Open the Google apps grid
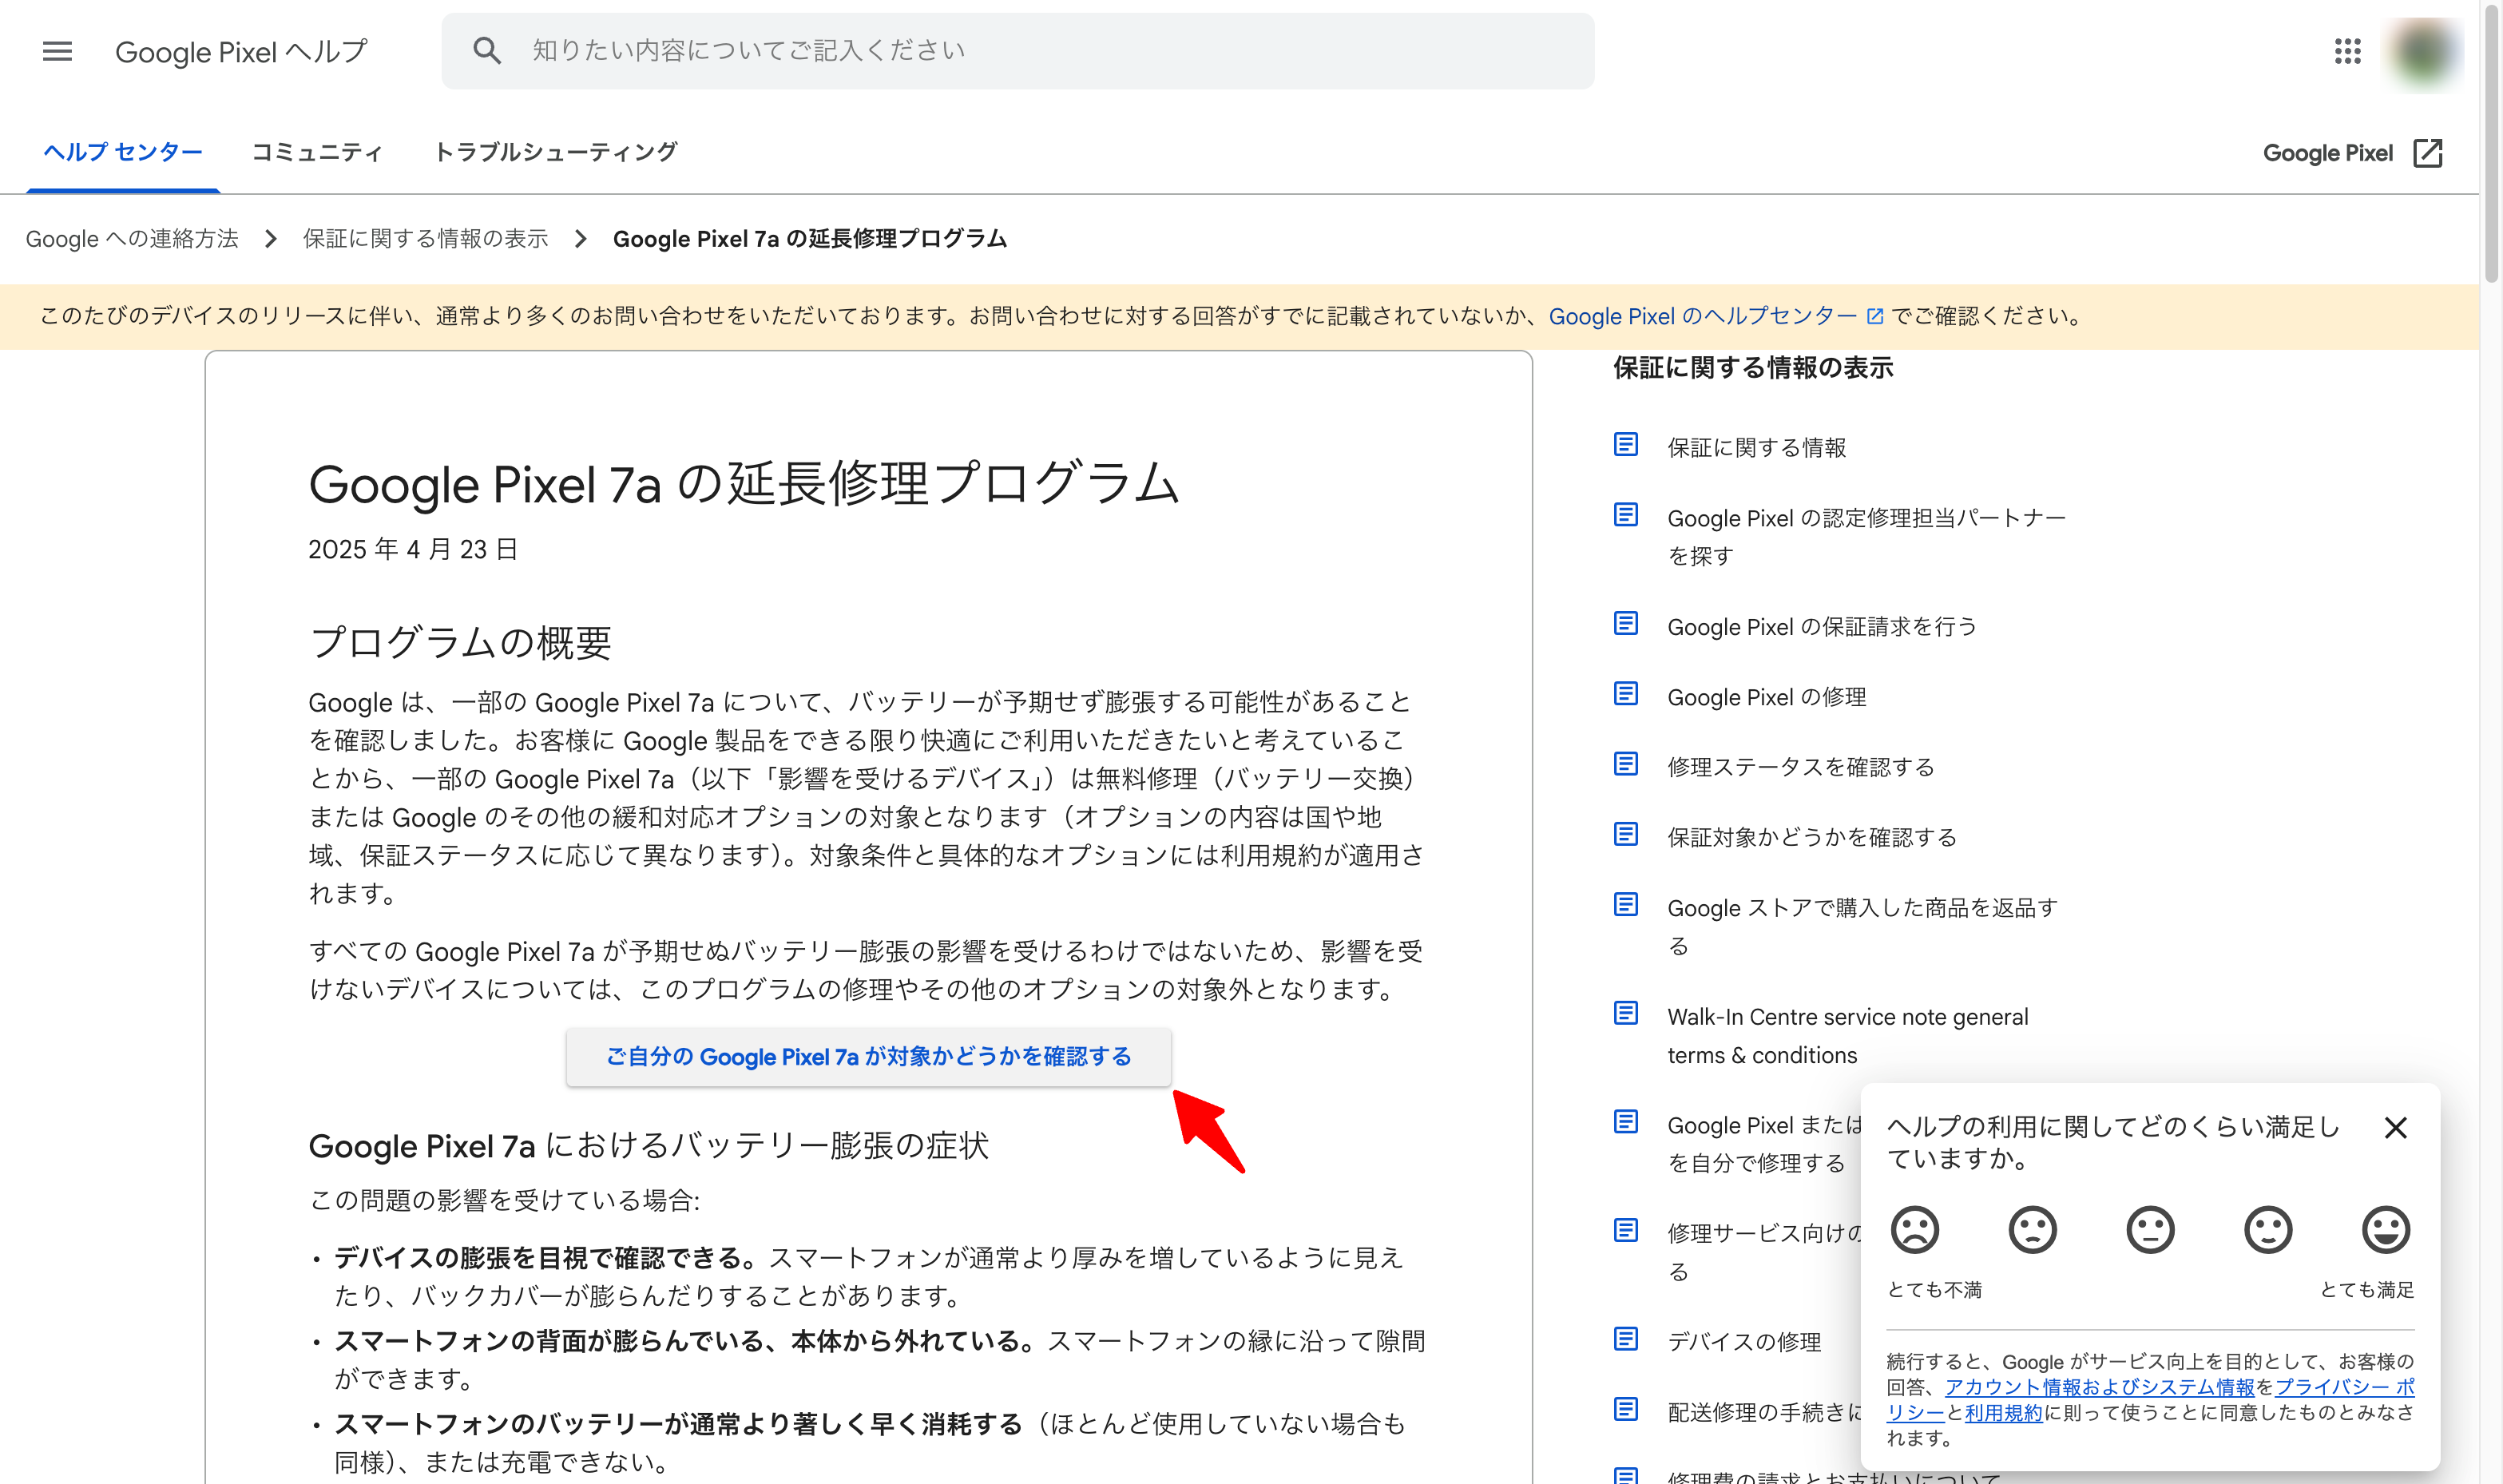This screenshot has height=1484, width=2503. pos(2347,51)
